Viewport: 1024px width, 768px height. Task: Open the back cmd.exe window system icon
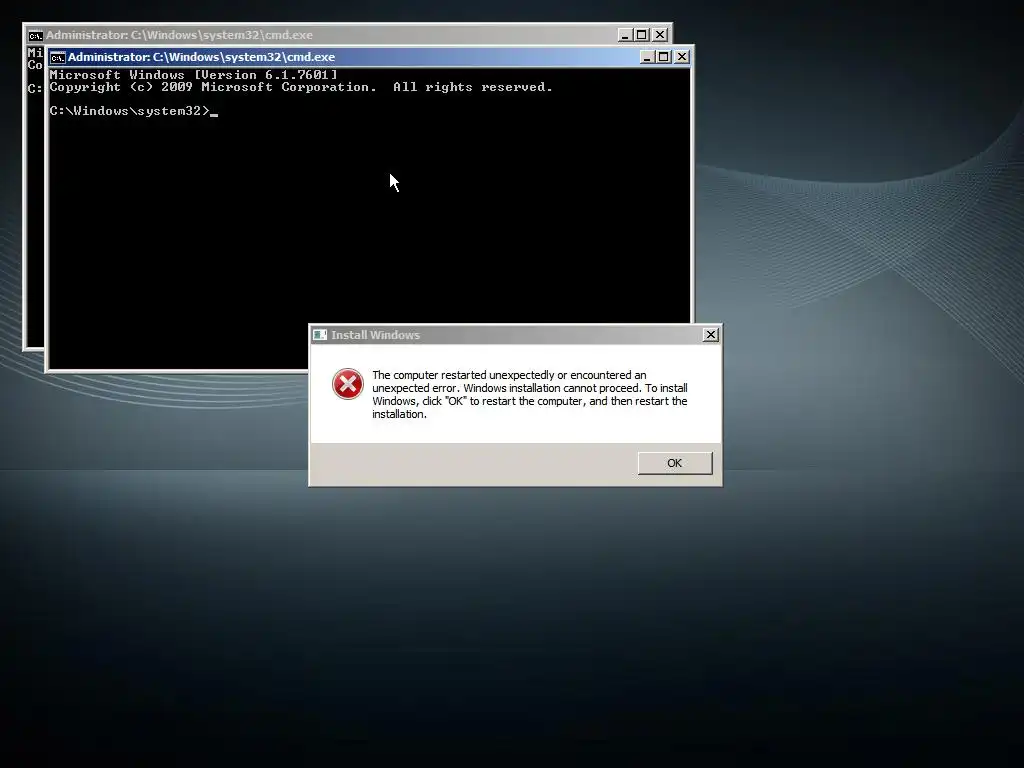(x=35, y=35)
